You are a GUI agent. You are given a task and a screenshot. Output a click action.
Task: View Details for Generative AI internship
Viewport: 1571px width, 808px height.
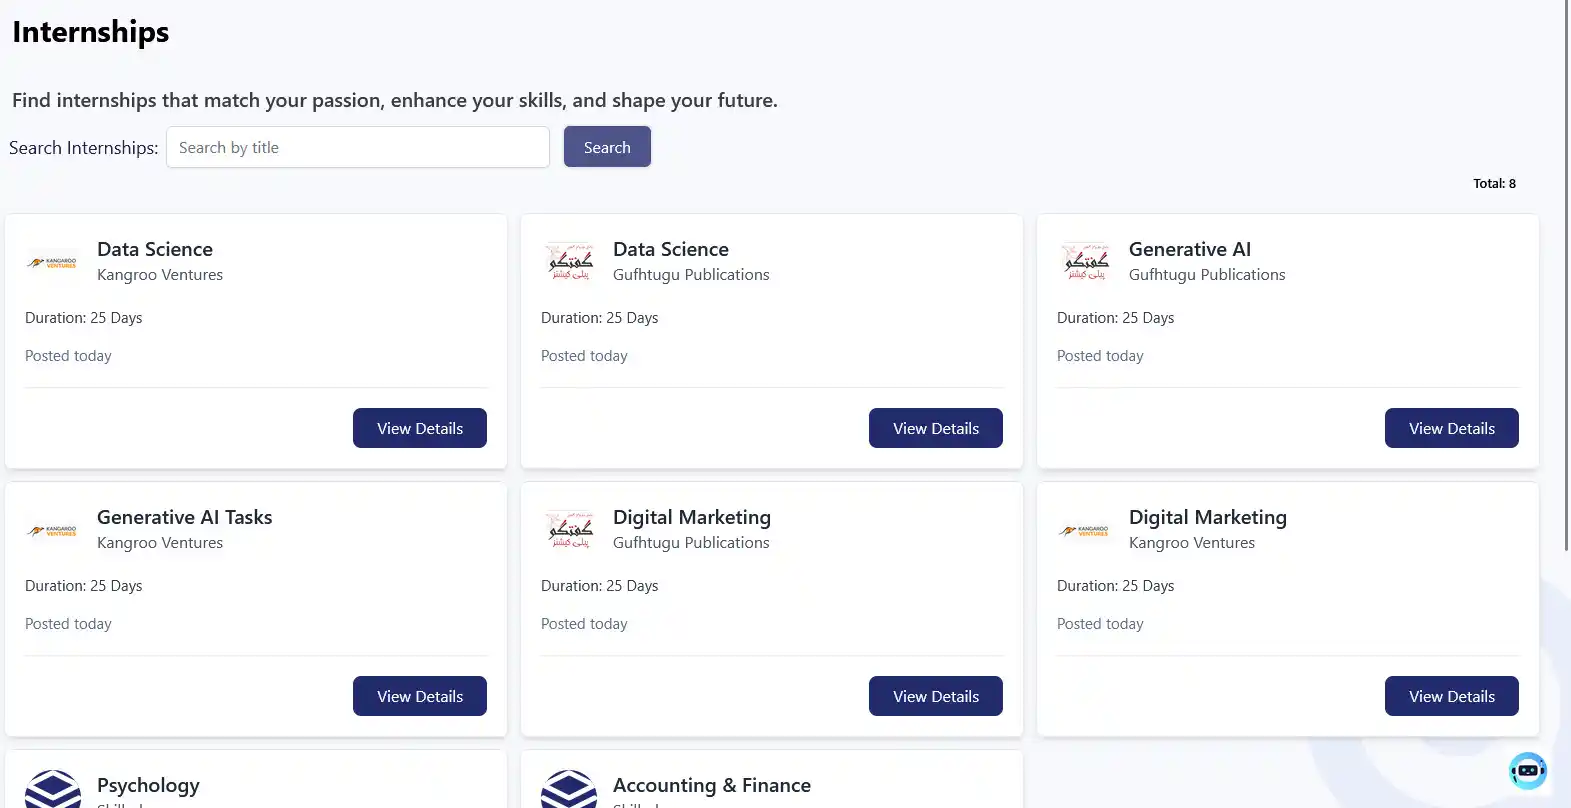[1452, 428]
